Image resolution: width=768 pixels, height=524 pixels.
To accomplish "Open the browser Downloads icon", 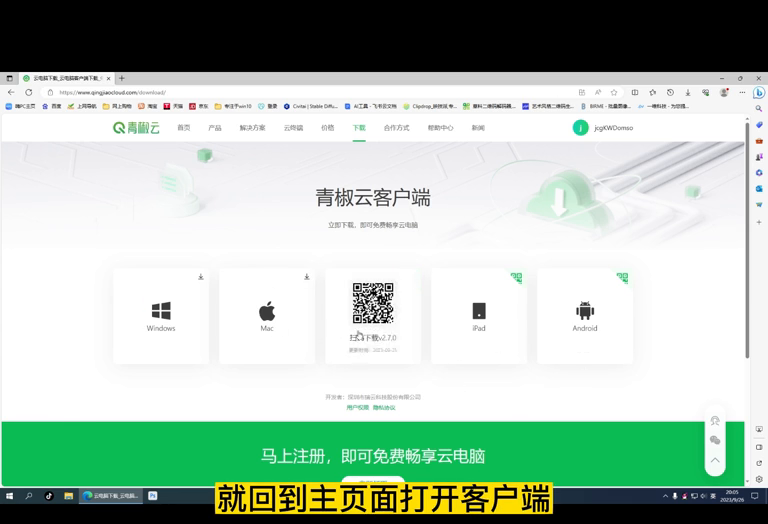I will click(688, 92).
